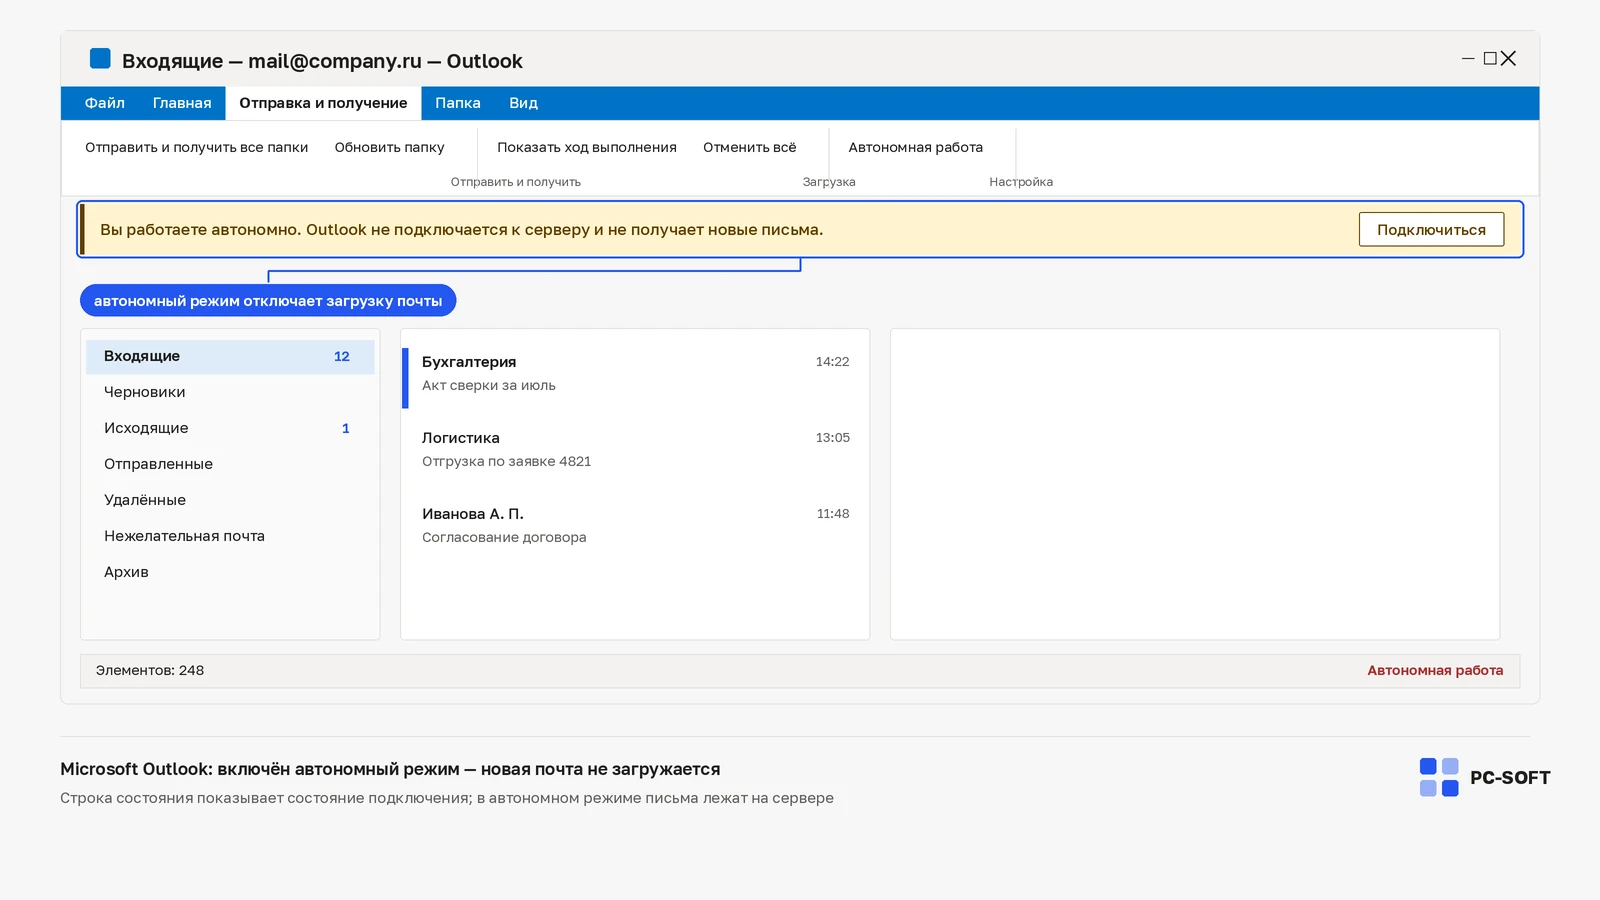The image size is (1600, 900).
Task: Maximize the Outlook window
Action: tap(1490, 59)
